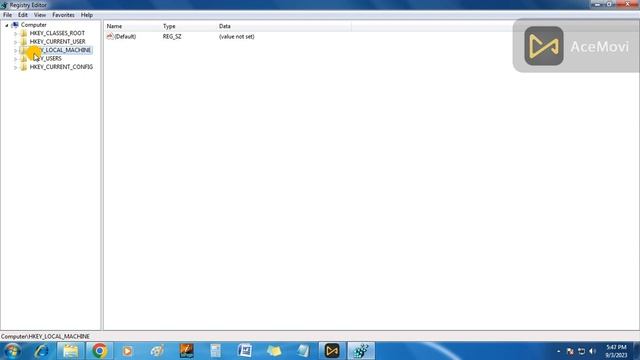Viewport: 640px width, 360px height.
Task: Expand the HKEY_USERS key
Action: pyautogui.click(x=16, y=59)
